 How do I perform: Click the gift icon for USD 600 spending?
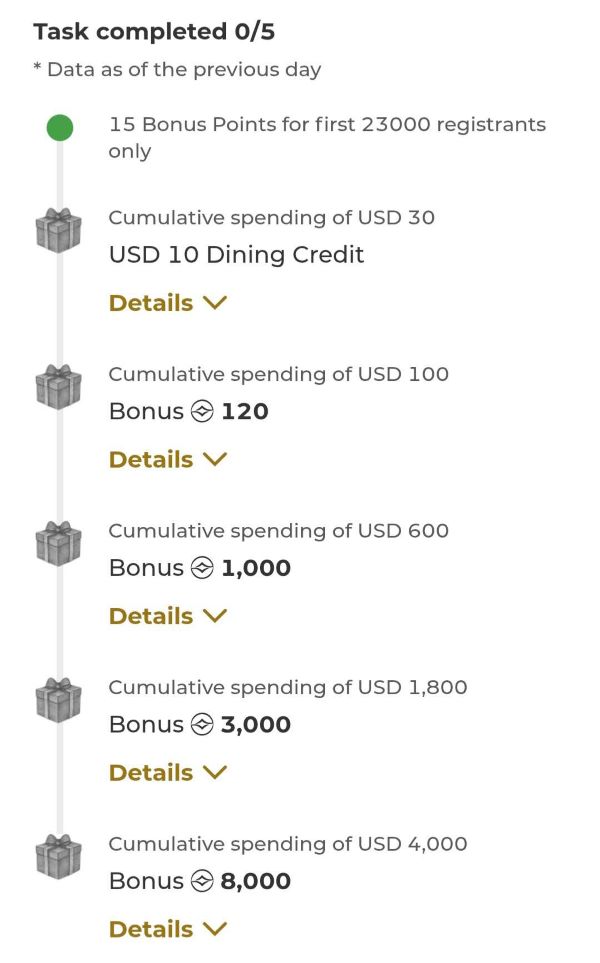coord(59,543)
